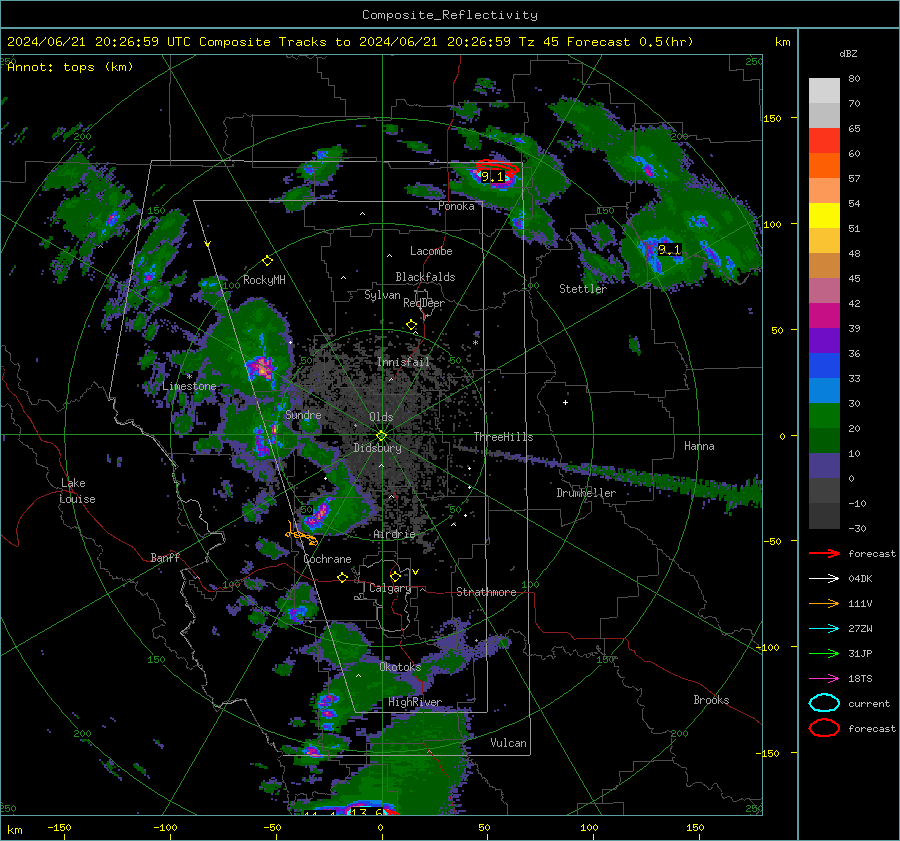The height and width of the screenshot is (841, 900).
Task: Click the Limestone label
Action: [x=189, y=386]
